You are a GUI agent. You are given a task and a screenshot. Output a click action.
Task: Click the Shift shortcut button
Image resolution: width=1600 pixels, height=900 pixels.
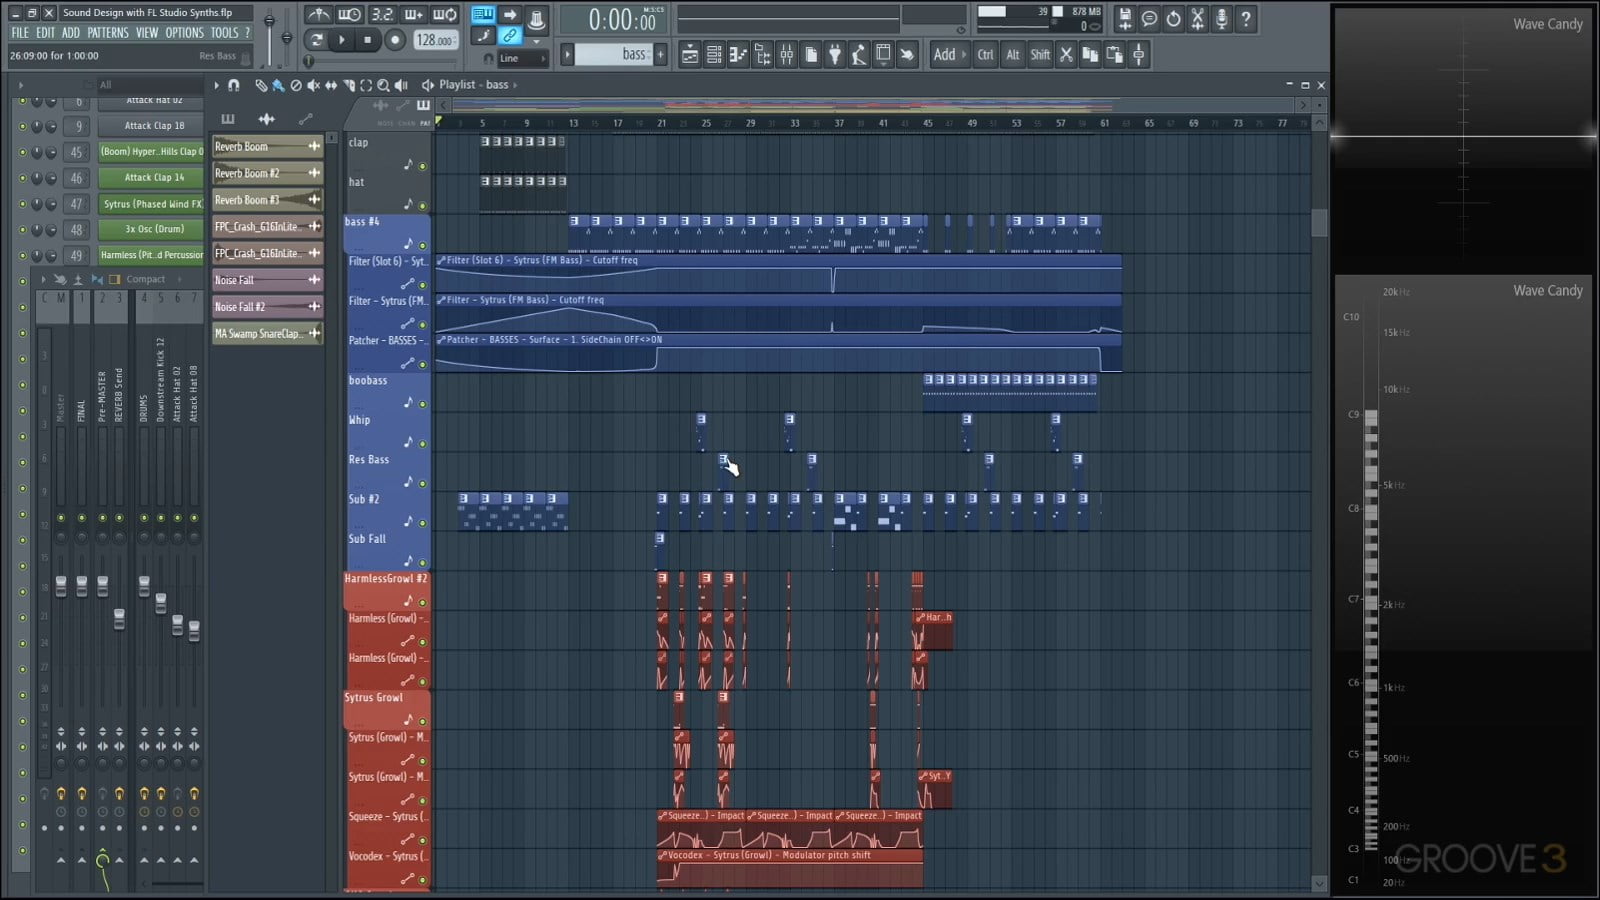[x=1040, y=54]
